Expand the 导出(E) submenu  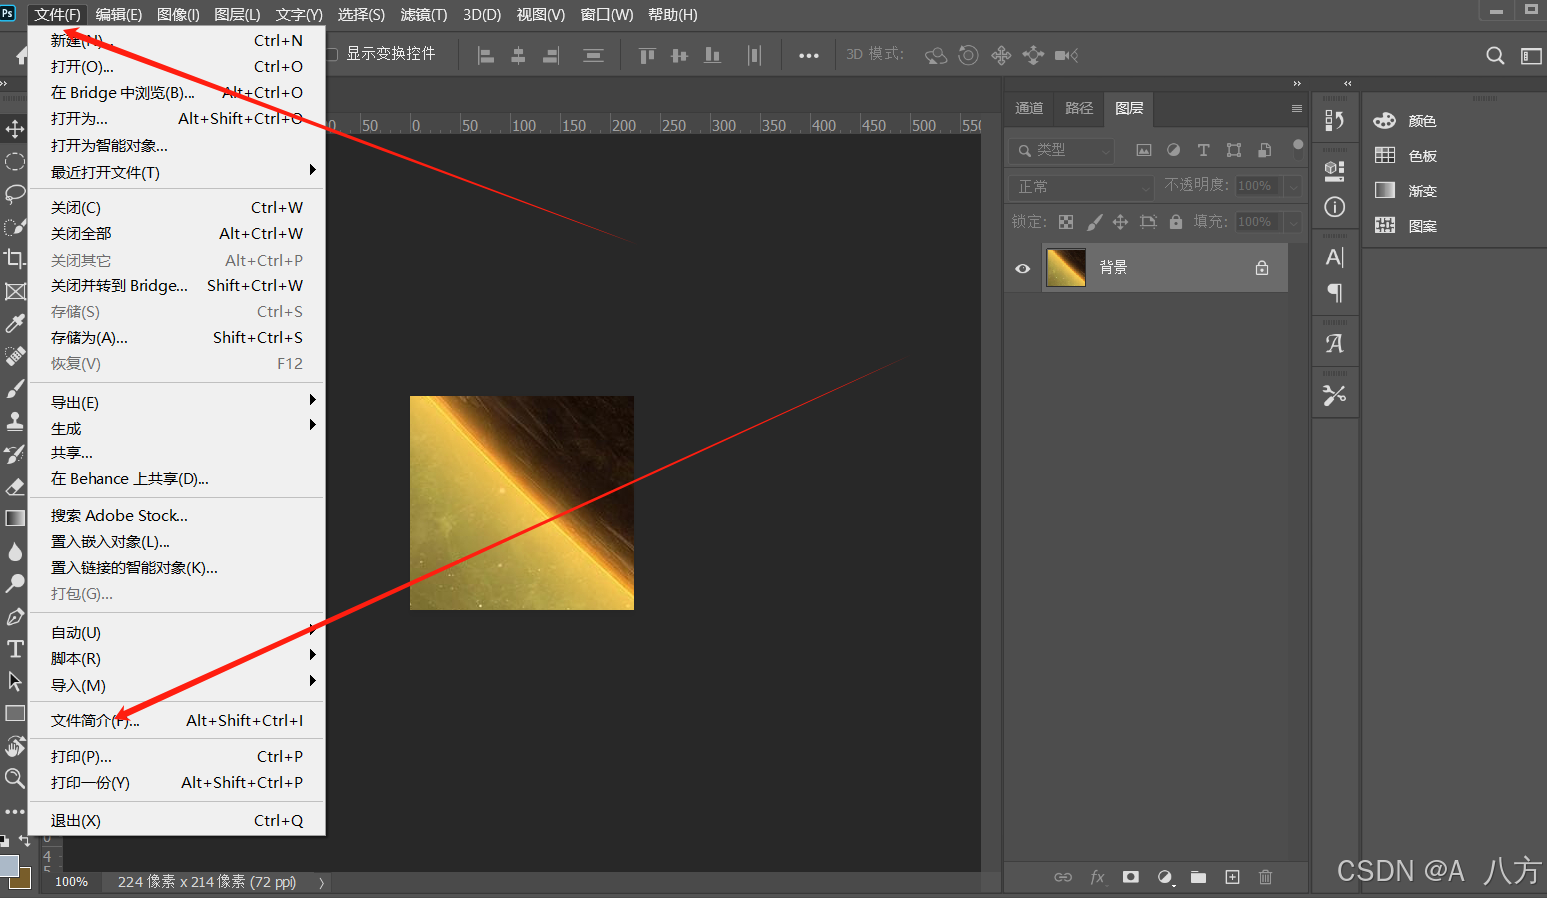pyautogui.click(x=177, y=402)
